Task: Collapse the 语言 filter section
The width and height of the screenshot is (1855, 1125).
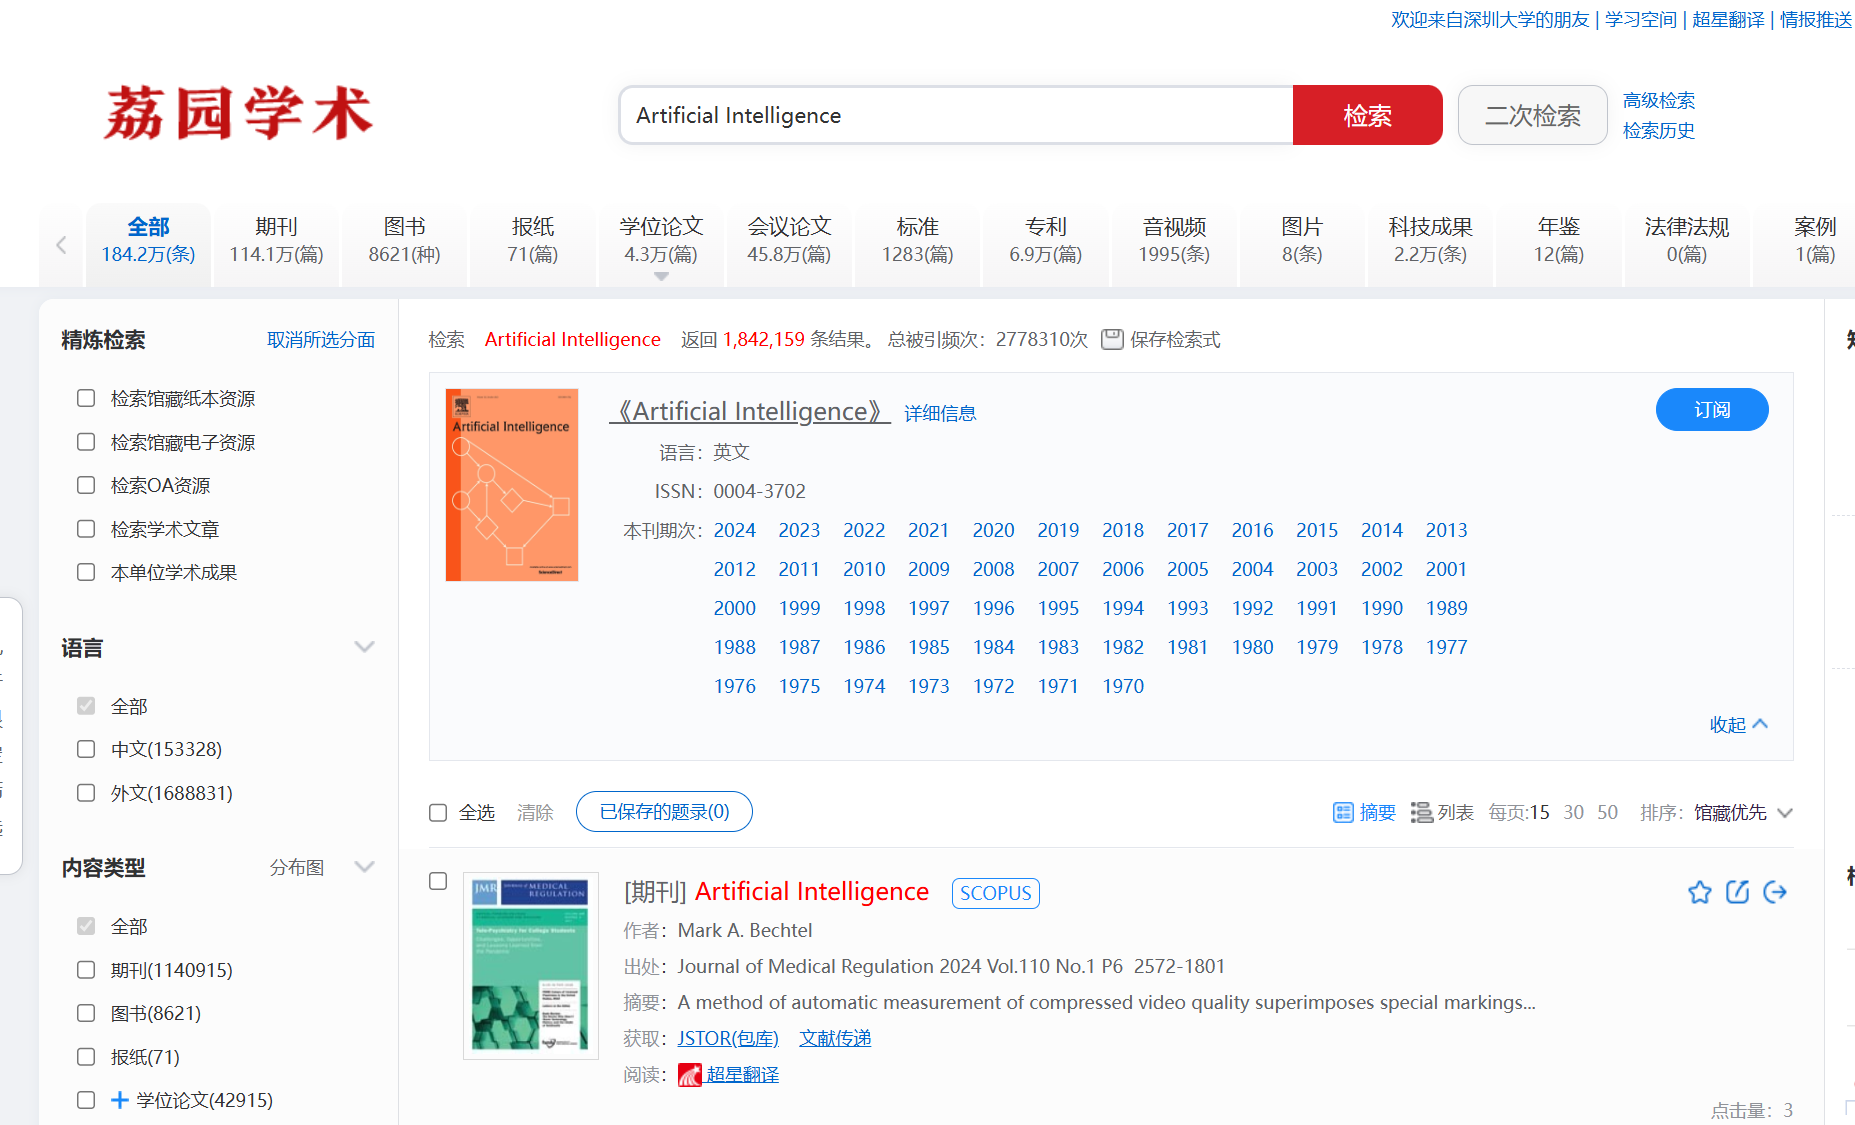Action: point(365,647)
